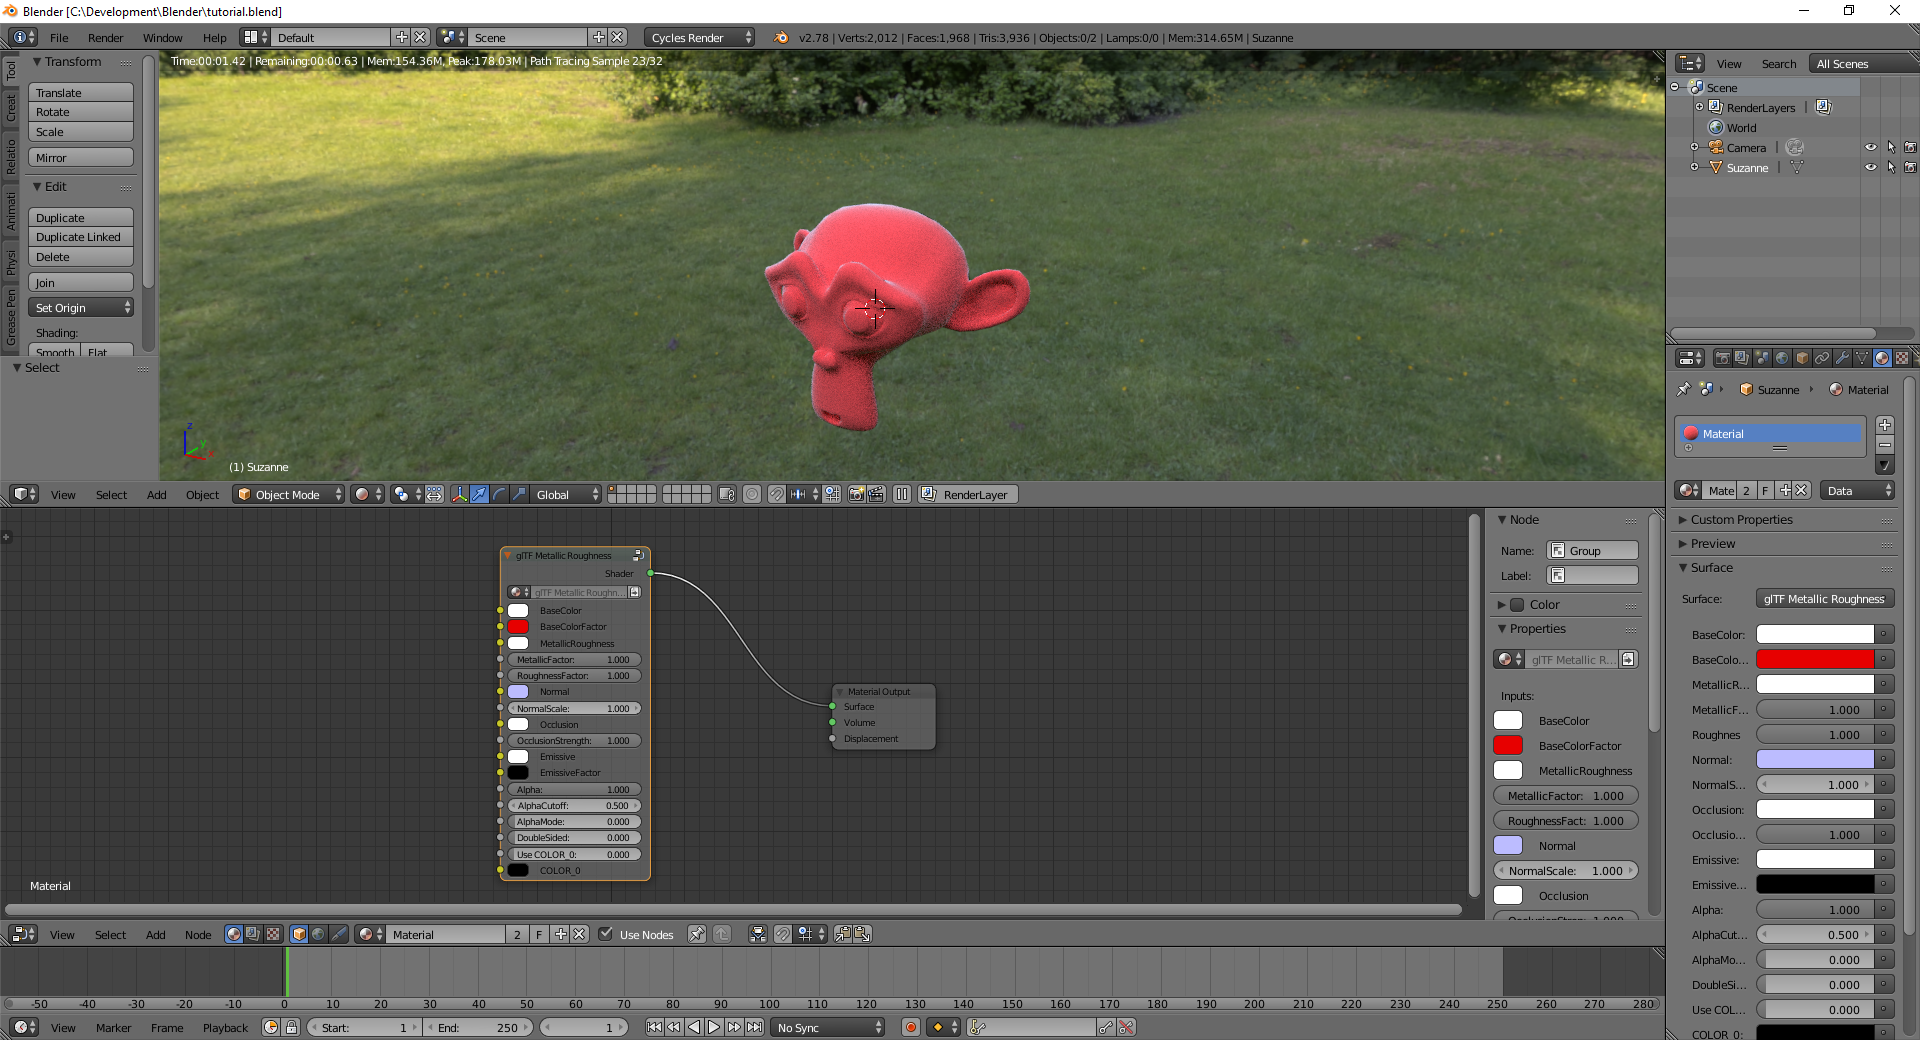Open the File menu
This screenshot has width=1920, height=1040.
point(59,37)
